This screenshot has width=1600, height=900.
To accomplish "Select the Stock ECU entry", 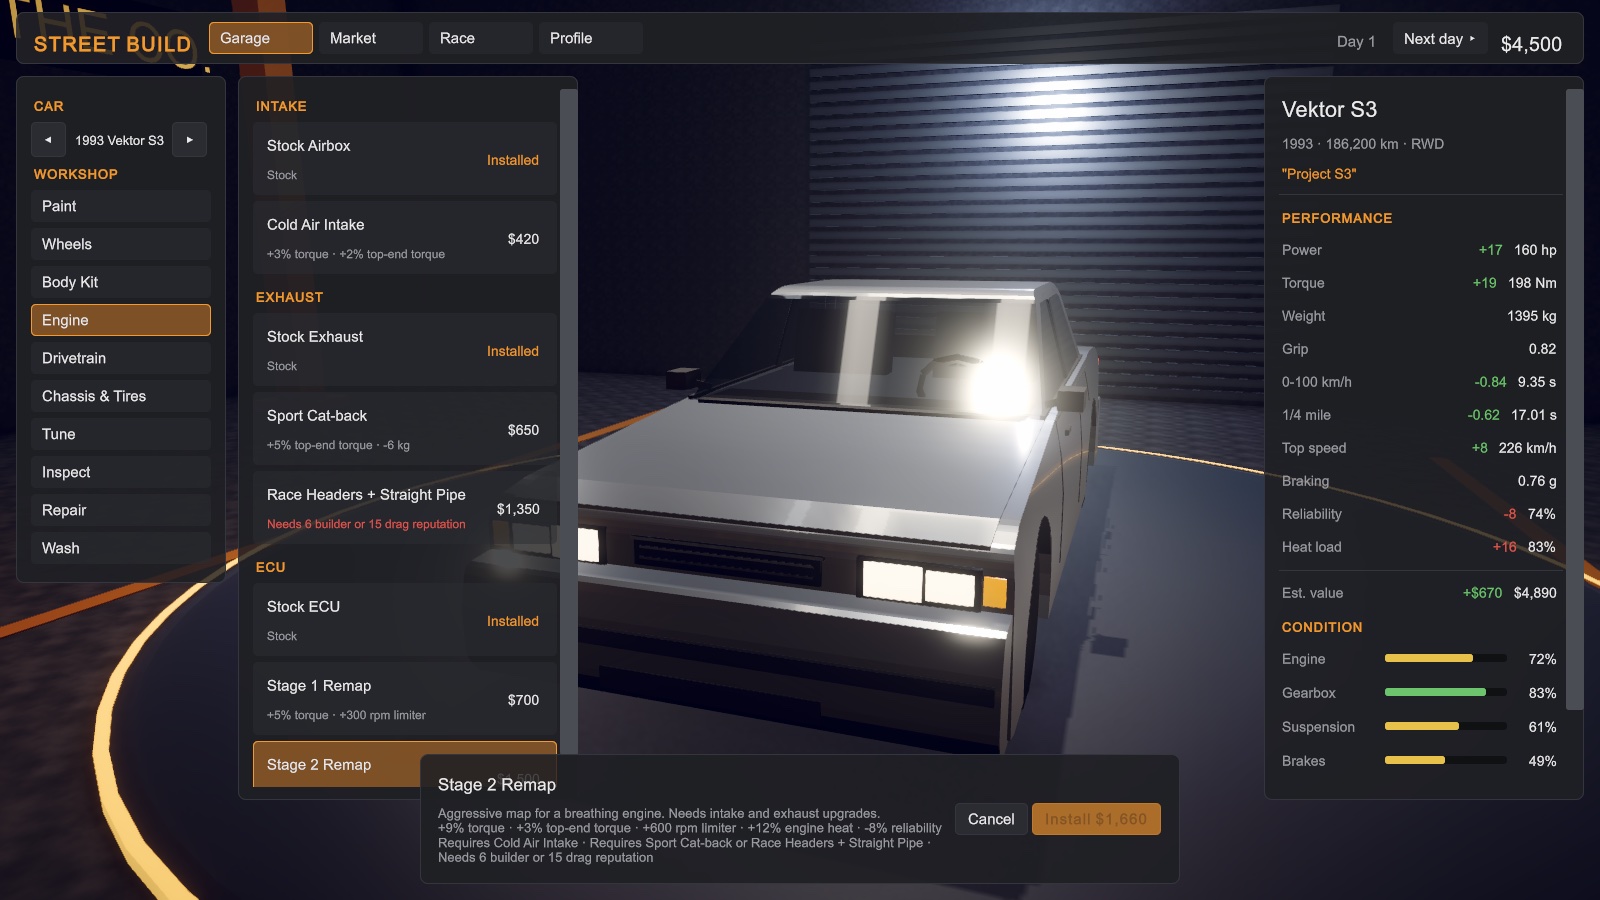I will (x=405, y=620).
